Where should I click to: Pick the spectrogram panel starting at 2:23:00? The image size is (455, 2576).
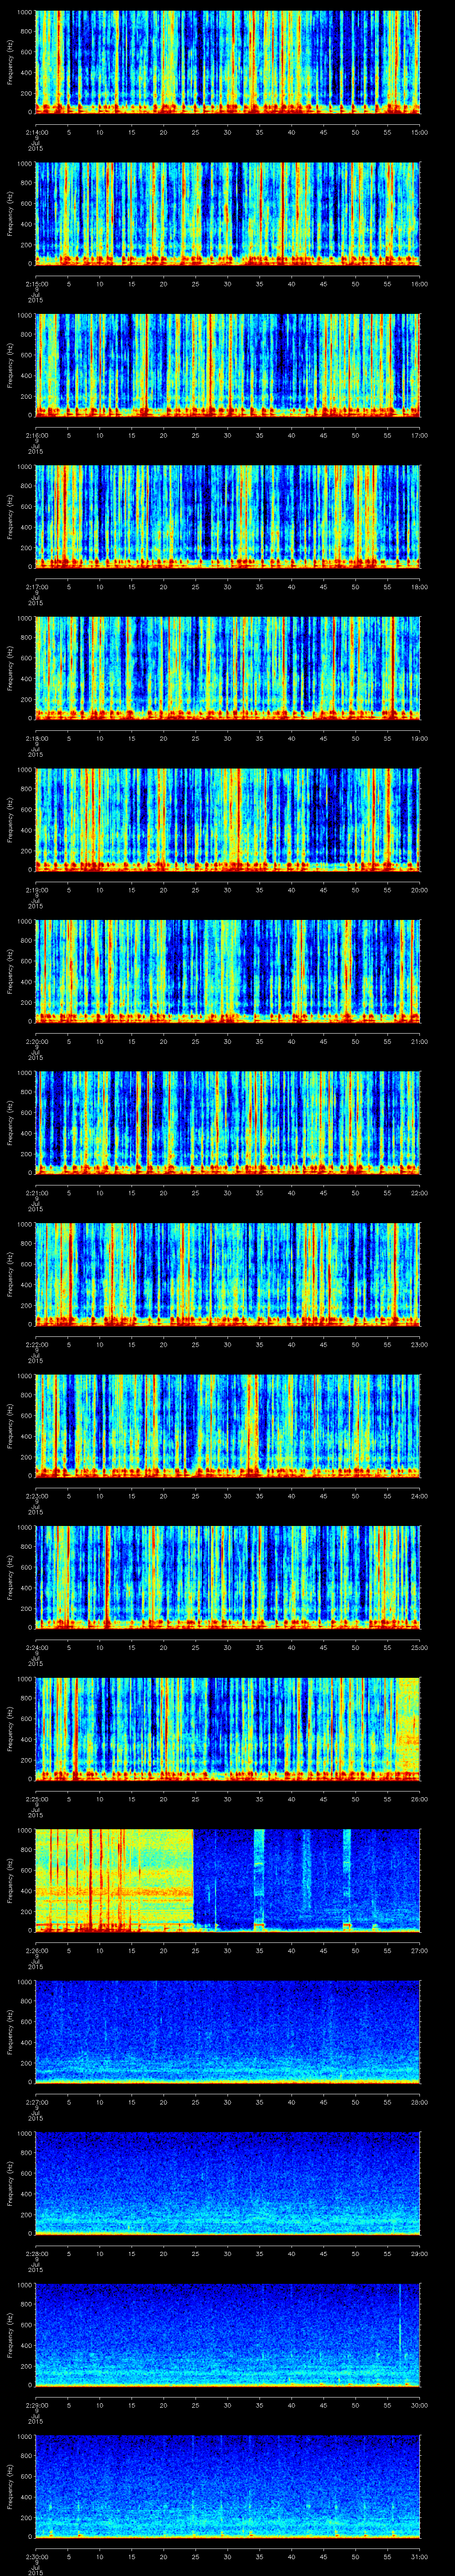coord(227,1425)
